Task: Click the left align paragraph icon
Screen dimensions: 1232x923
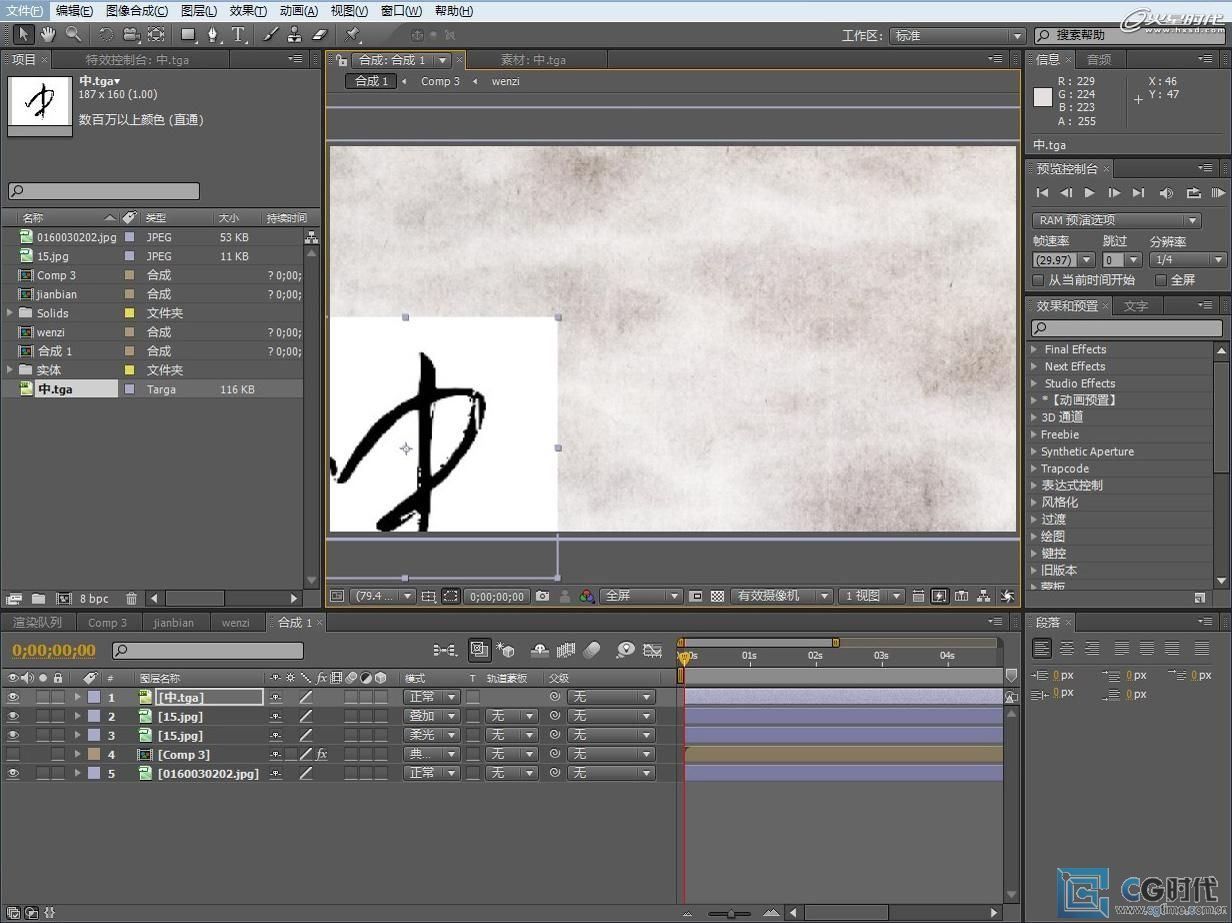Action: click(x=1042, y=649)
